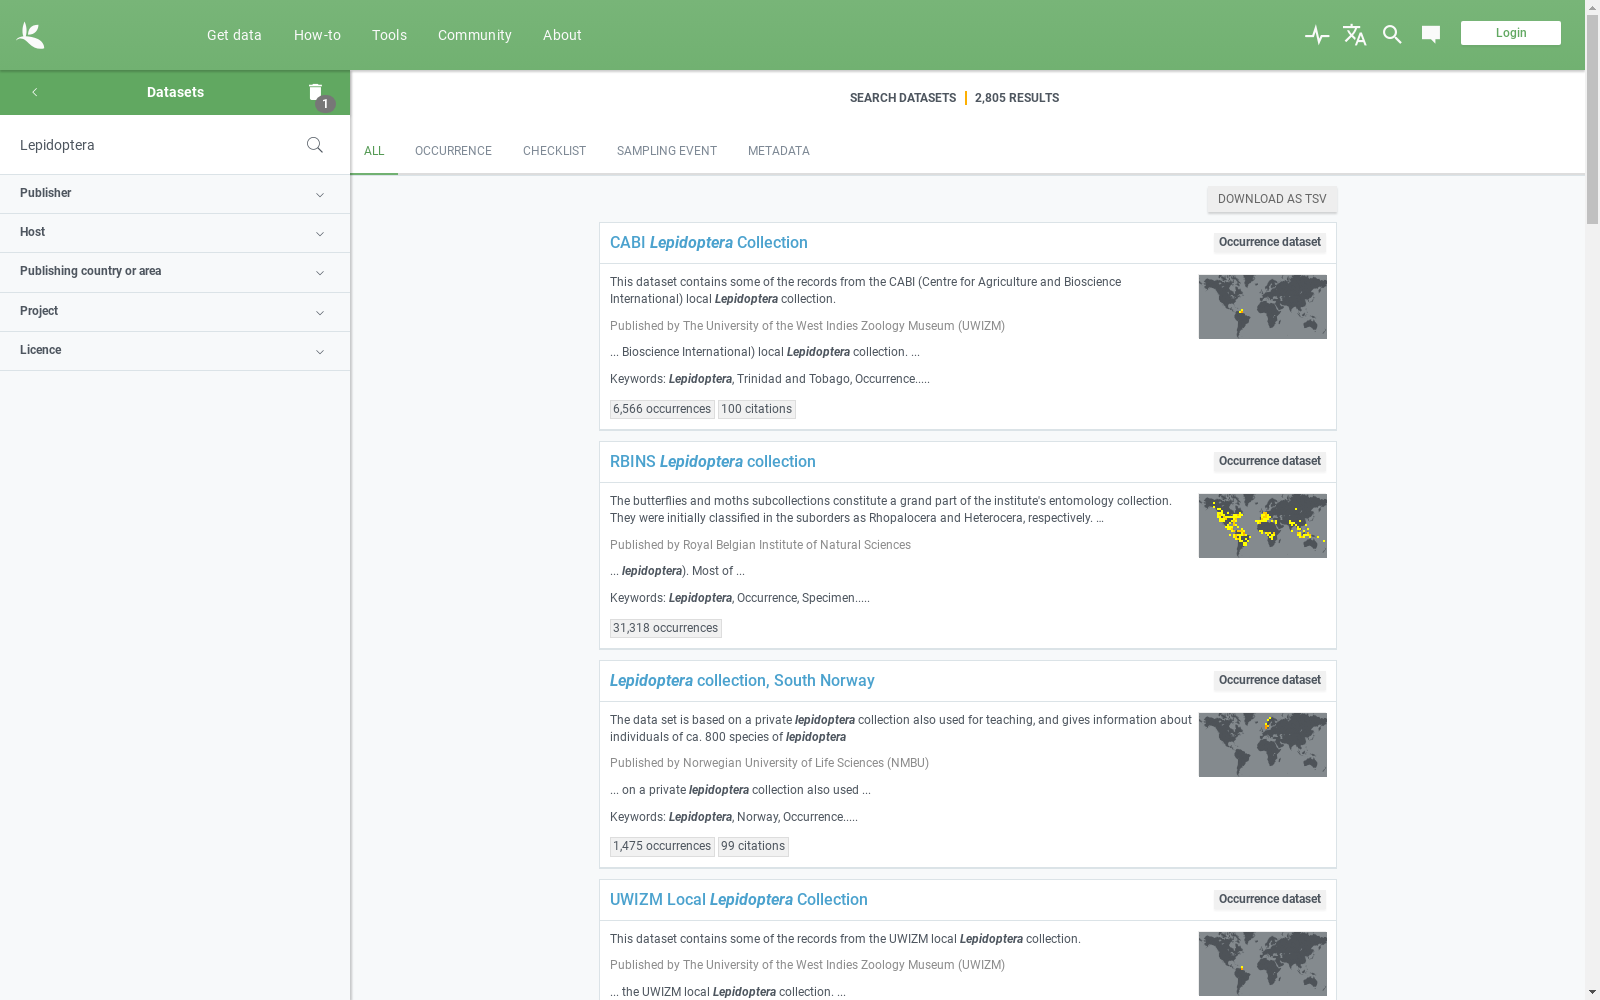The image size is (1600, 1000).
Task: Open CABI Lepidoptera Collection dataset
Action: 709,243
